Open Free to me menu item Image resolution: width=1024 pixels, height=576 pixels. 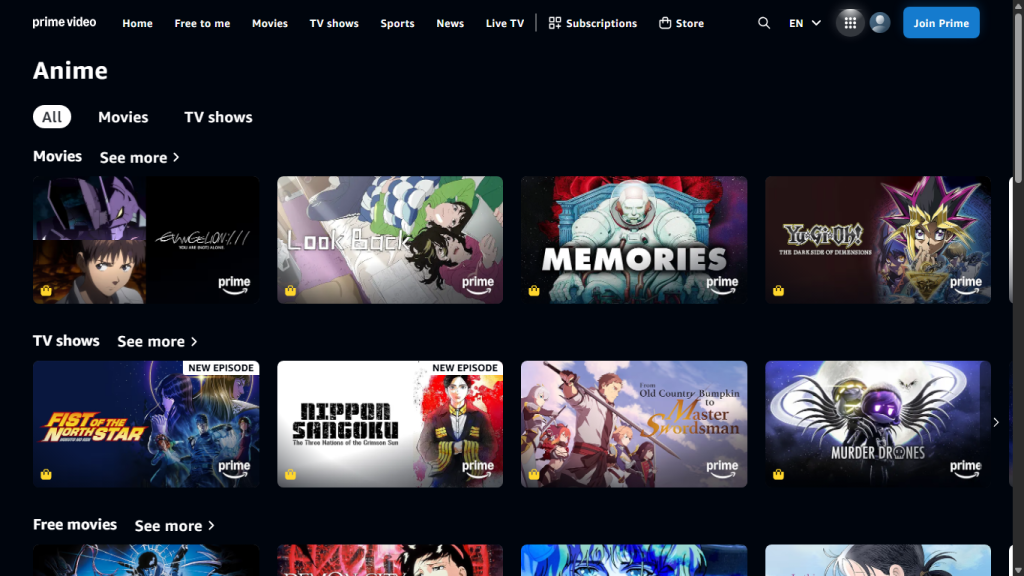click(202, 23)
